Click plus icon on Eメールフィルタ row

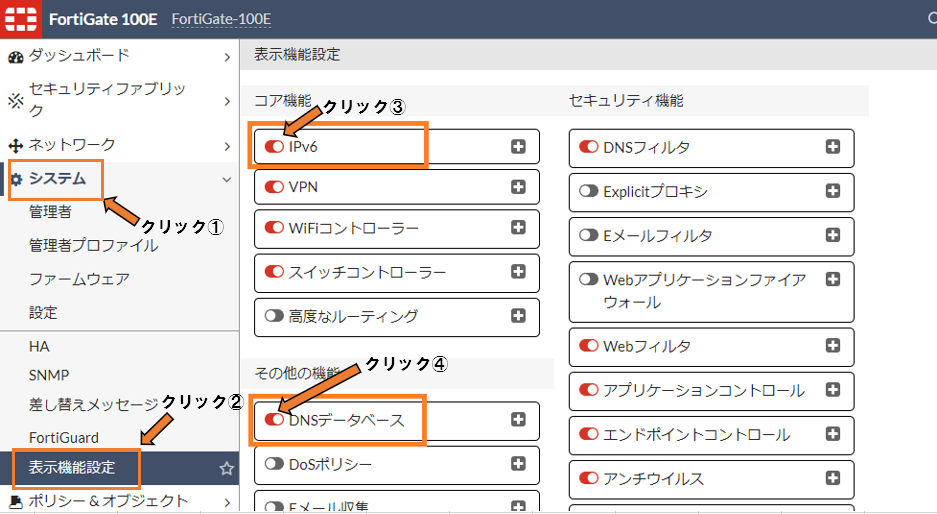point(832,235)
